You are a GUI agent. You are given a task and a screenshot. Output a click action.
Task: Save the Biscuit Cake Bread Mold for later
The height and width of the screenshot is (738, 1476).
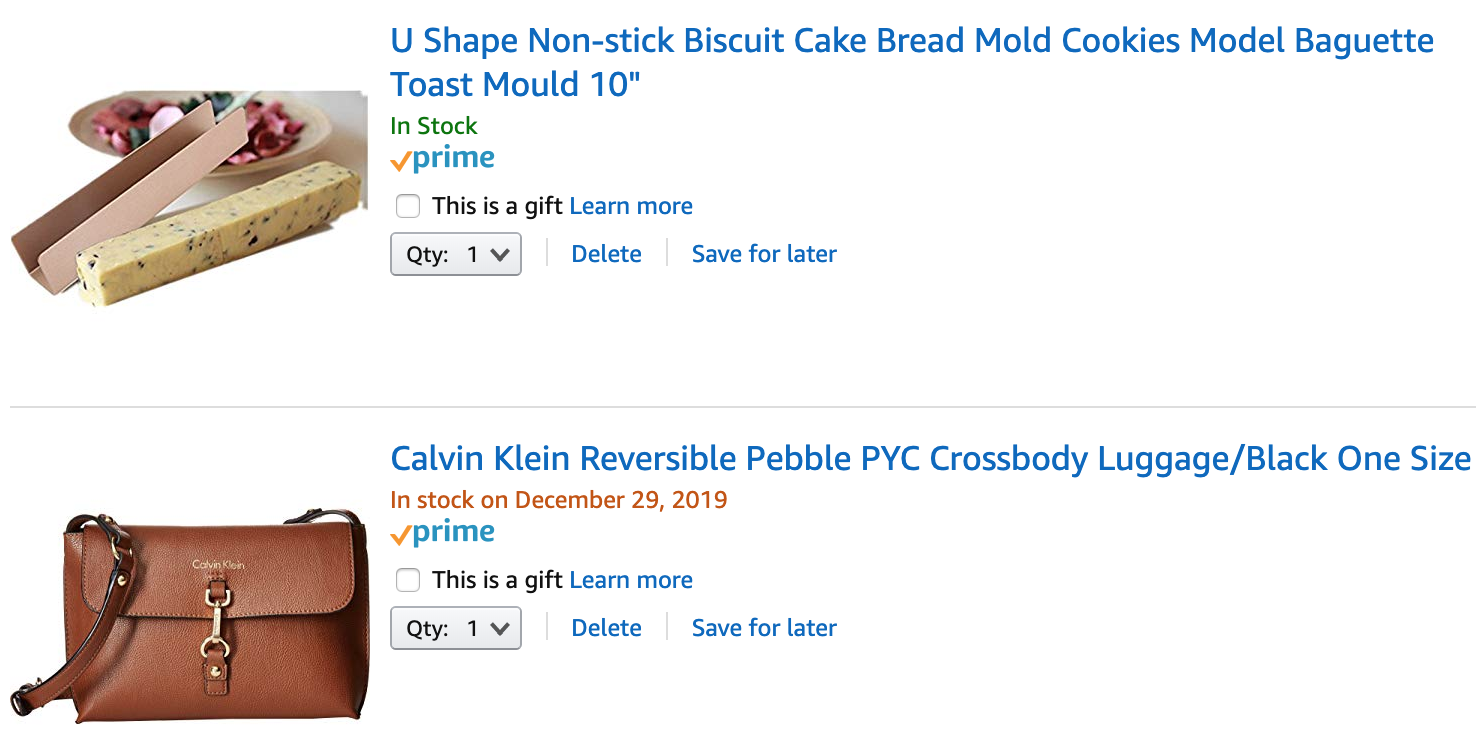tap(764, 255)
